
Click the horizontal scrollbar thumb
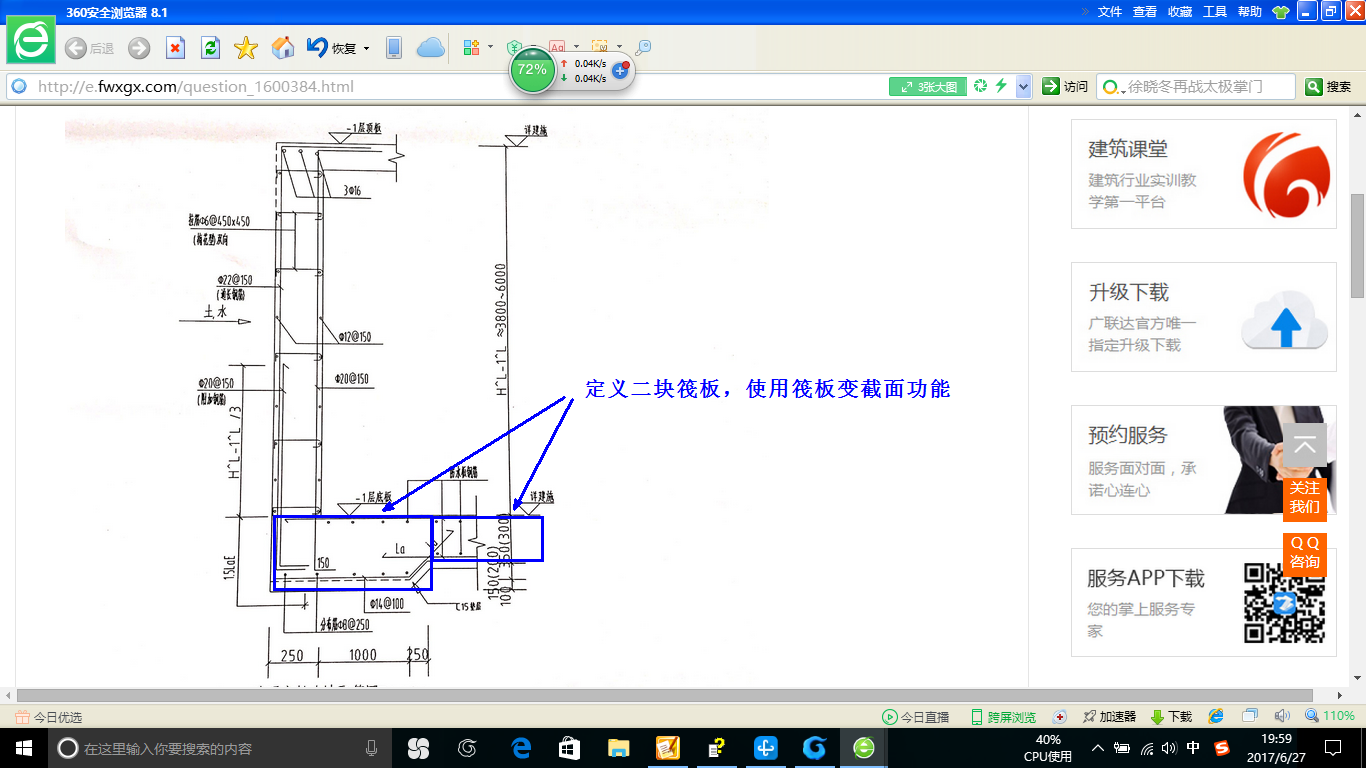(665, 695)
